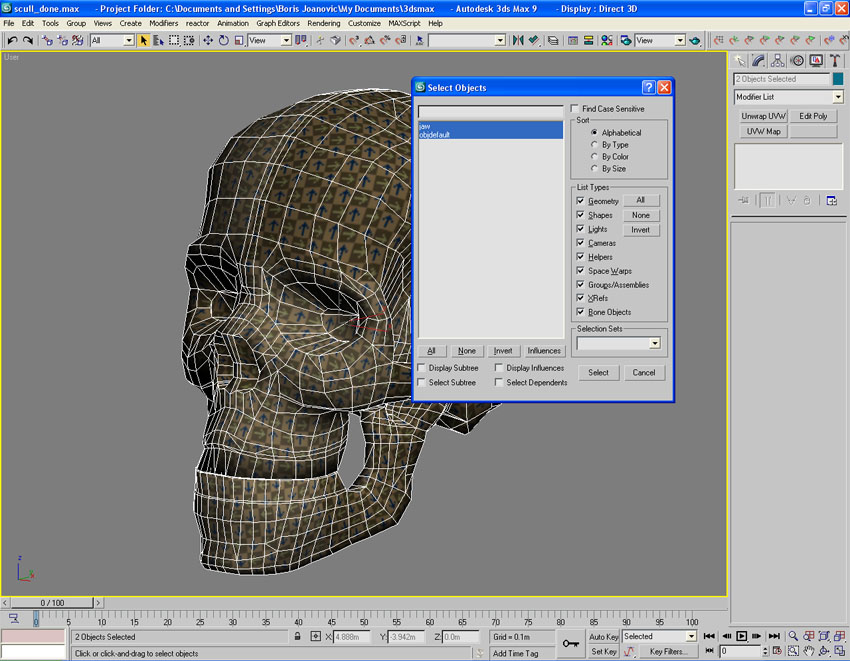
Task: Enable the Display Subtree checkbox
Action: (x=421, y=368)
